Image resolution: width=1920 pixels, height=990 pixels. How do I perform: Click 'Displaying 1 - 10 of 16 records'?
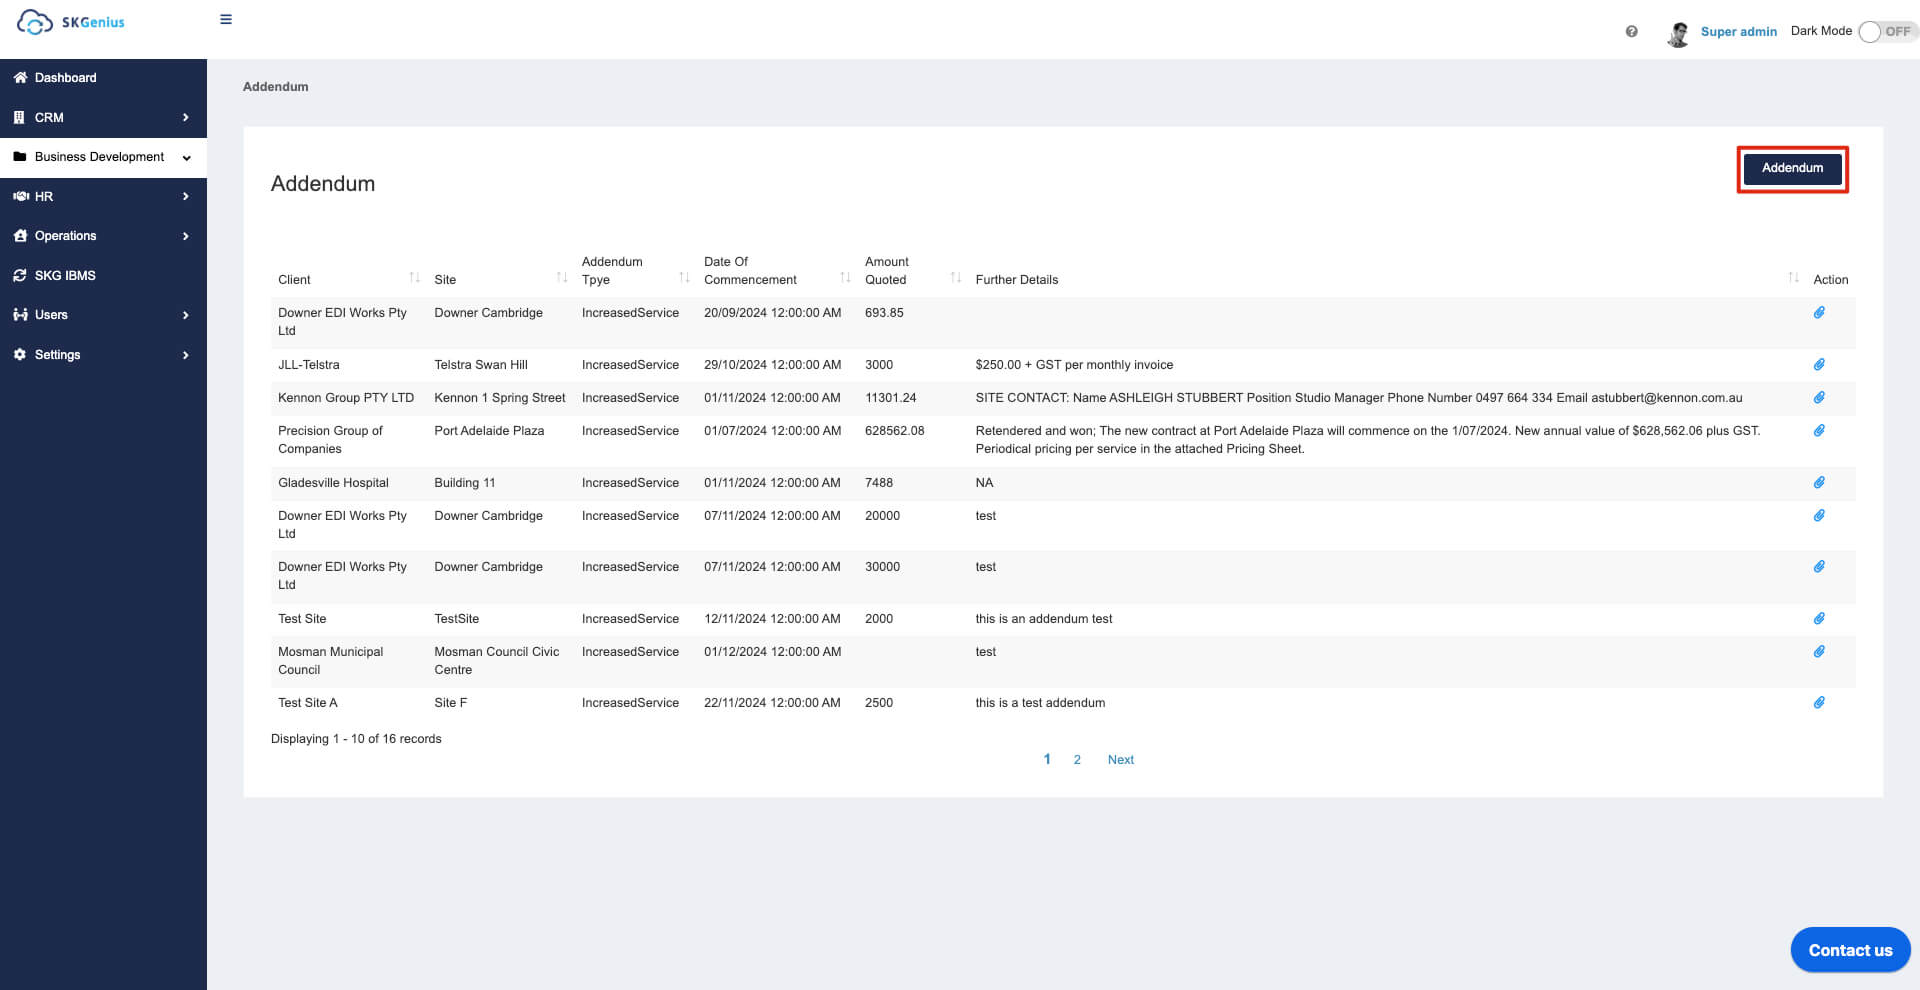pos(356,739)
